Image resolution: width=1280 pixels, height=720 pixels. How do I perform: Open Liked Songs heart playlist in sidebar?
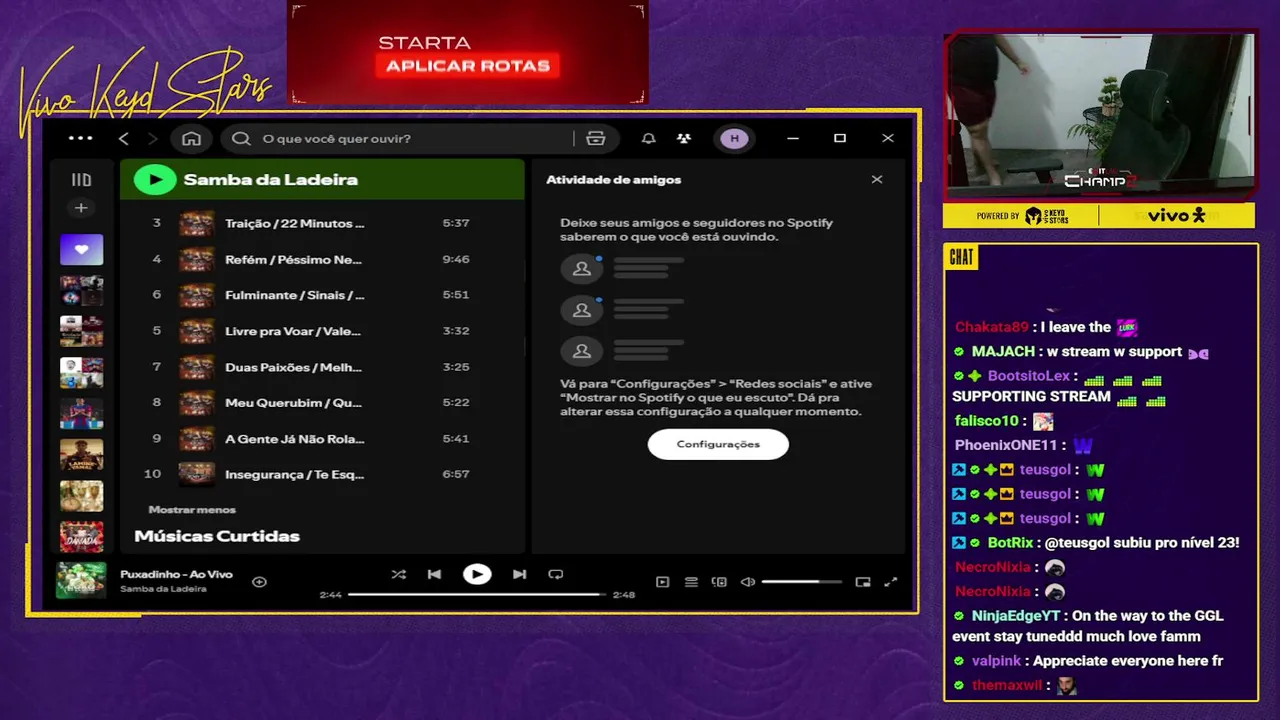pyautogui.click(x=81, y=249)
